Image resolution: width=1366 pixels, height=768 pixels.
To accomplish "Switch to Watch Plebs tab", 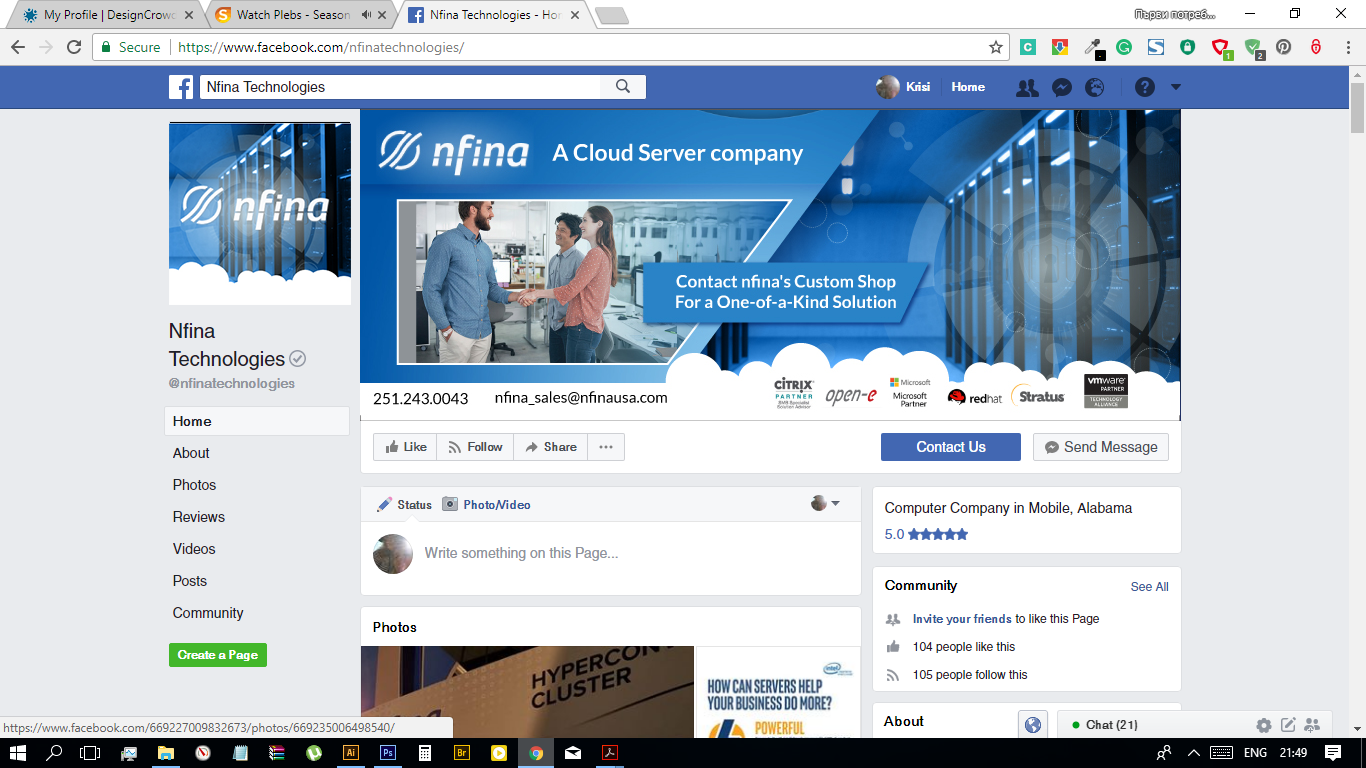I will point(295,15).
